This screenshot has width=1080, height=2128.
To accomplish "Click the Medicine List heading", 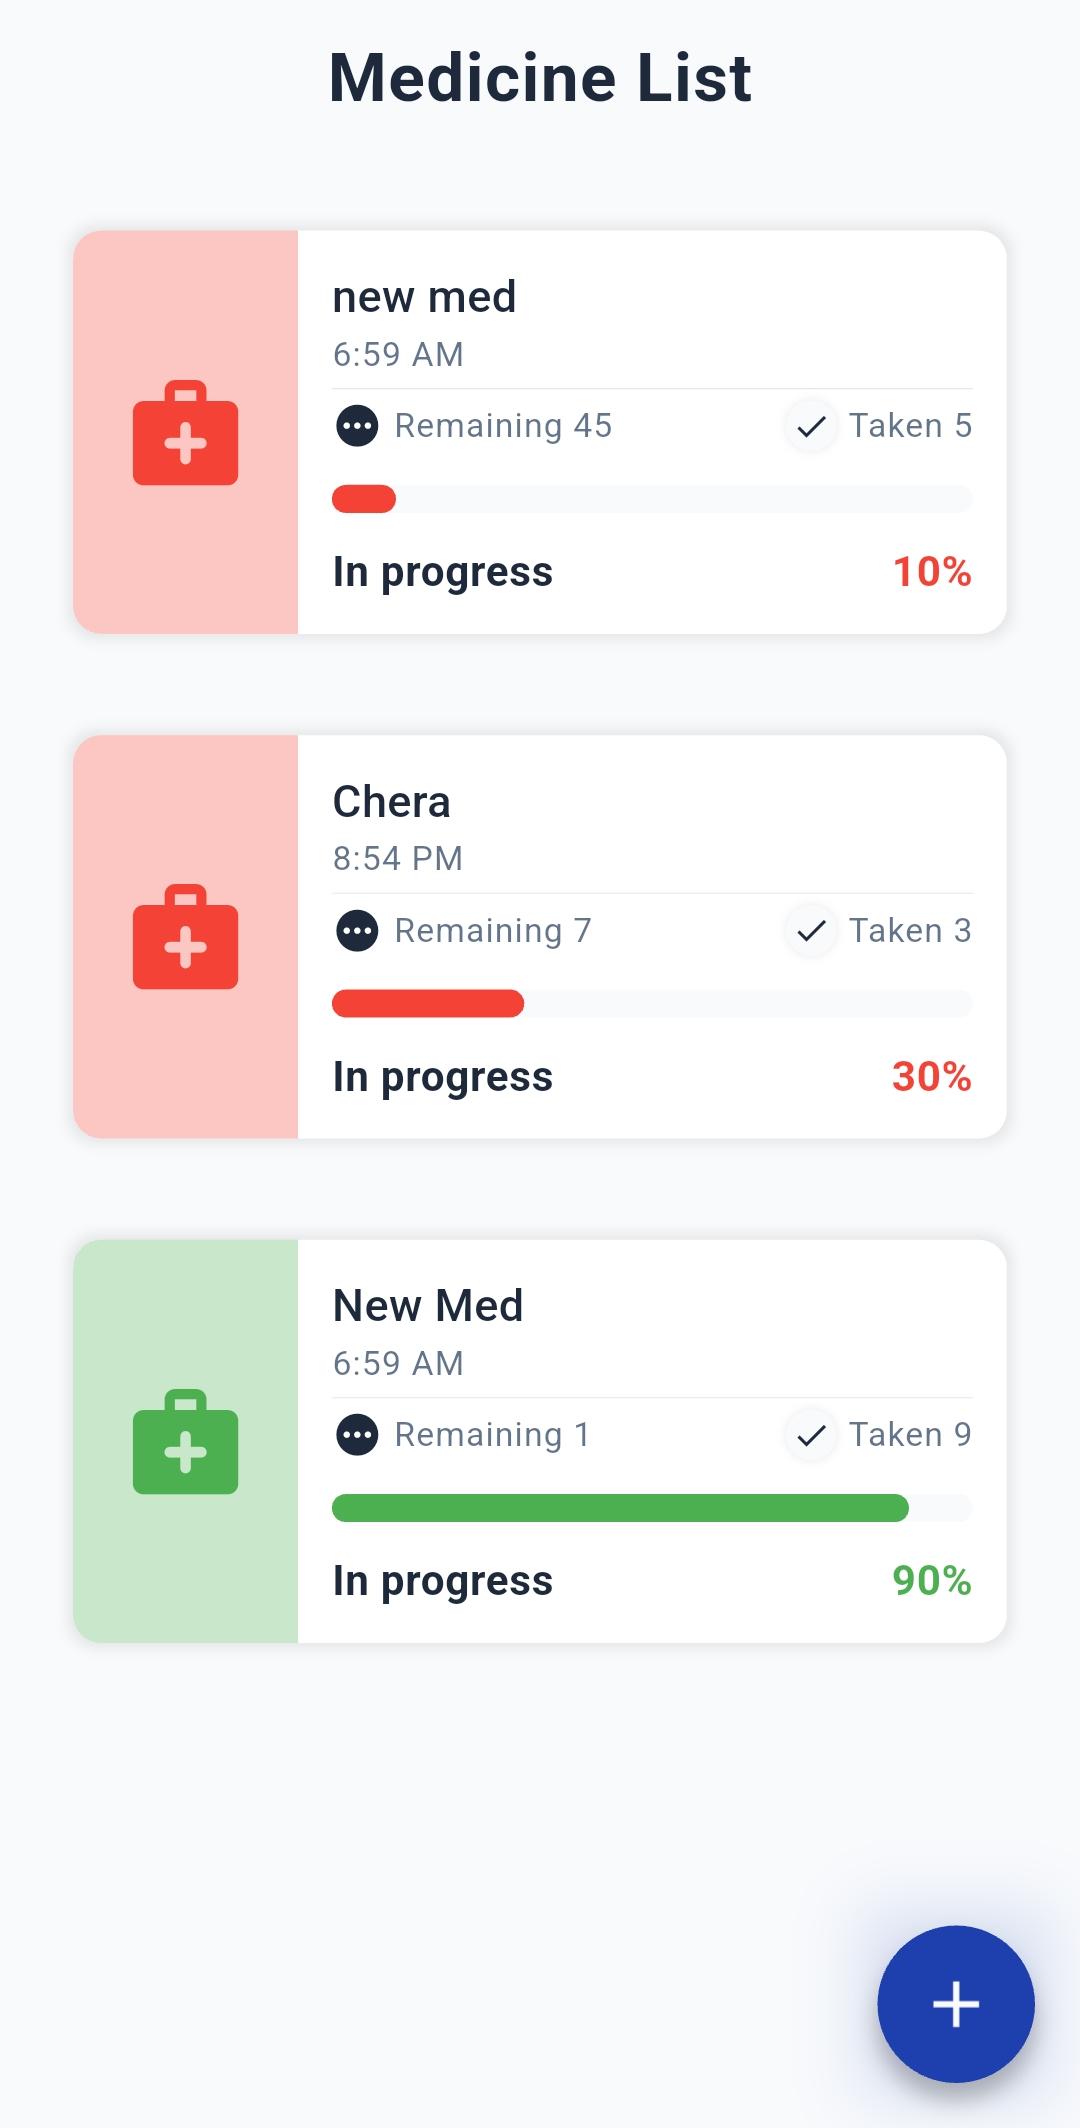I will pyautogui.click(x=540, y=78).
